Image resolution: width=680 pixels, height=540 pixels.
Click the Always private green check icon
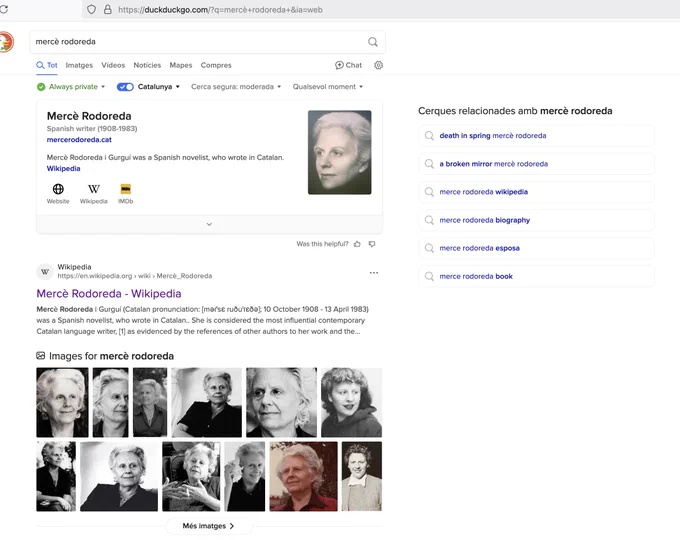[x=41, y=87]
